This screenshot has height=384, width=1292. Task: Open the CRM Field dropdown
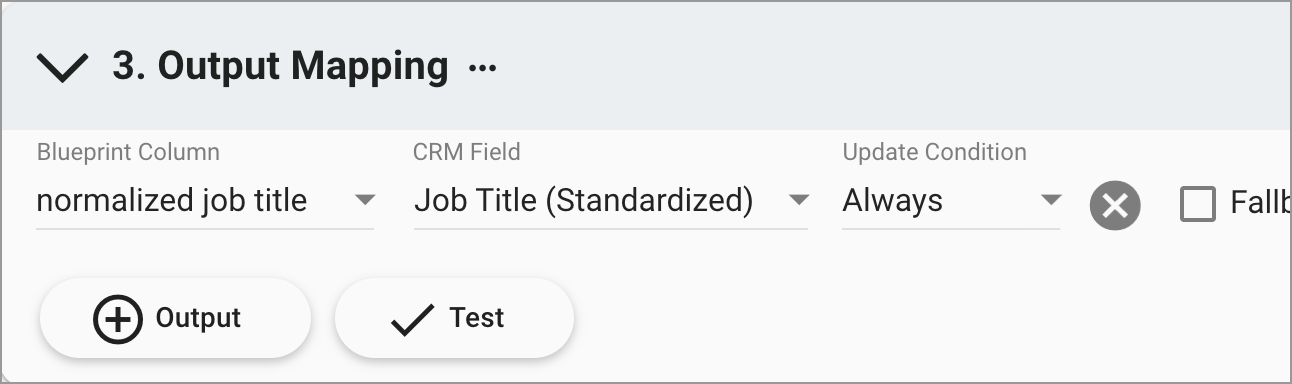[x=611, y=201]
